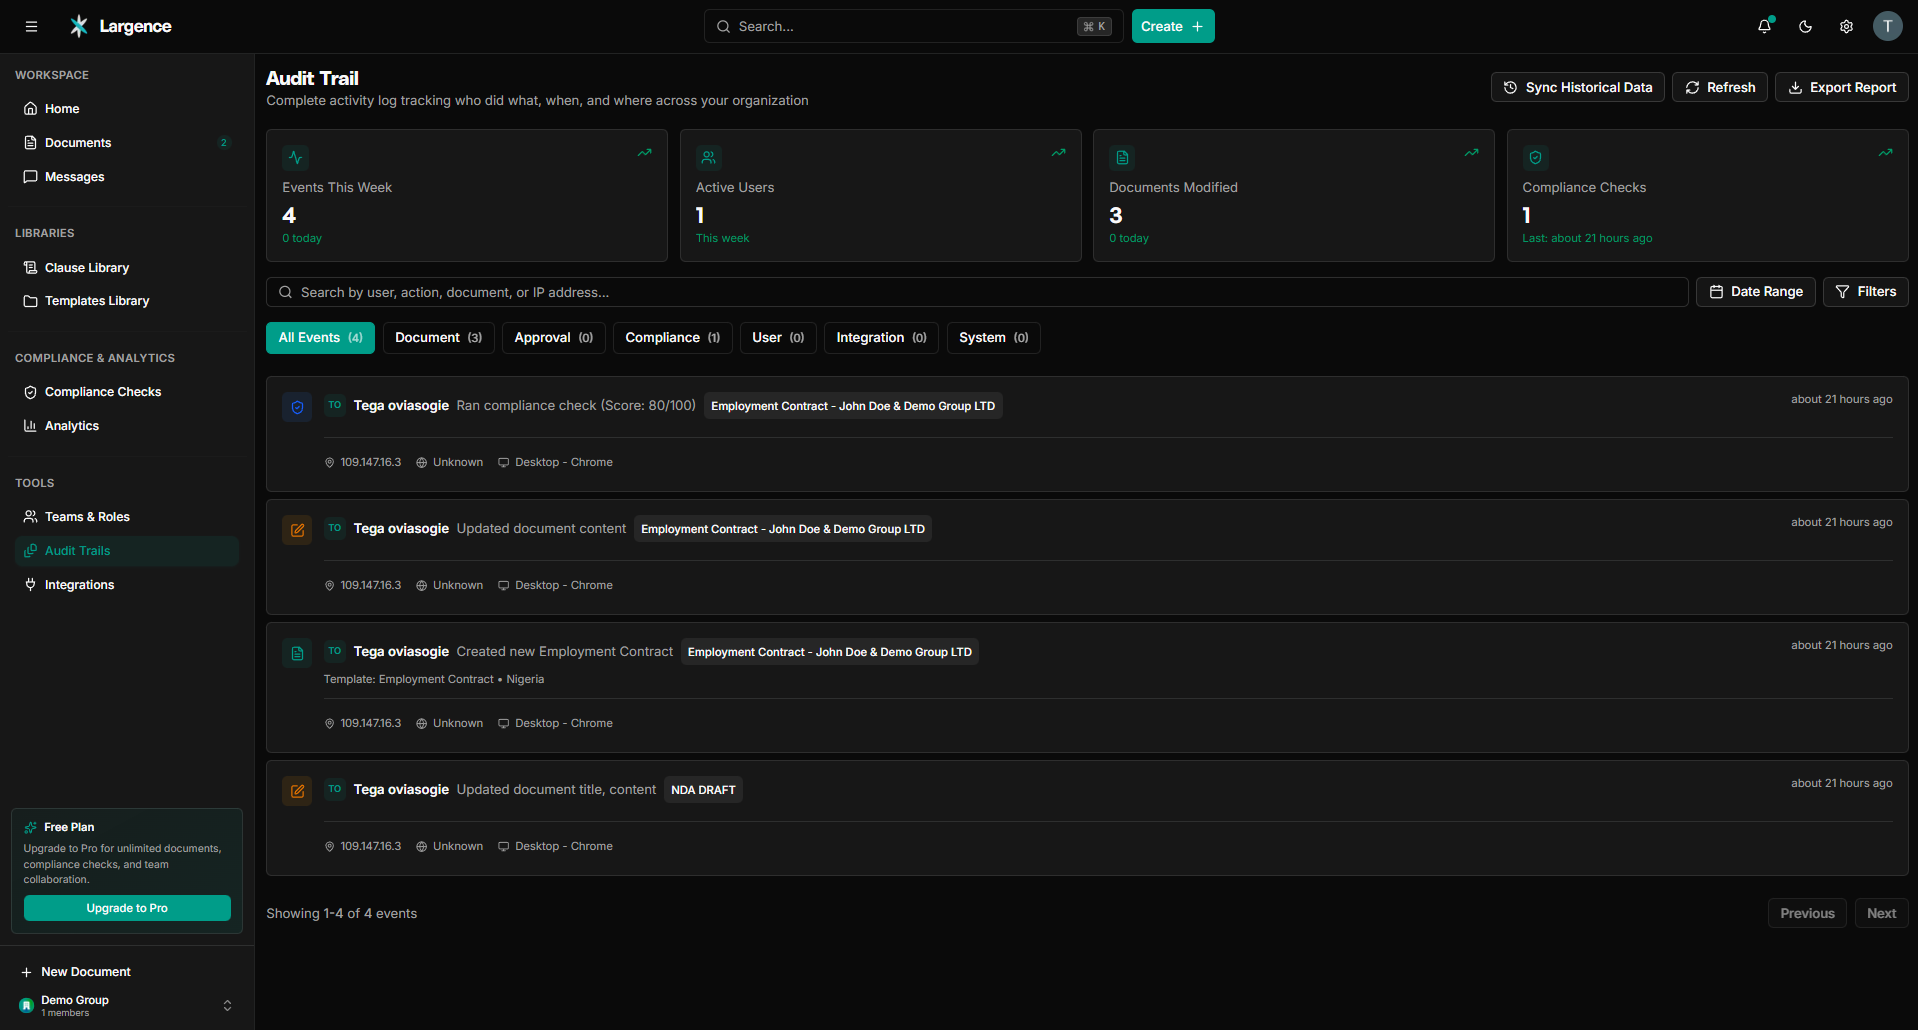This screenshot has height=1030, width=1918.
Task: Click Free Plan sparkle icon
Action: click(x=31, y=827)
